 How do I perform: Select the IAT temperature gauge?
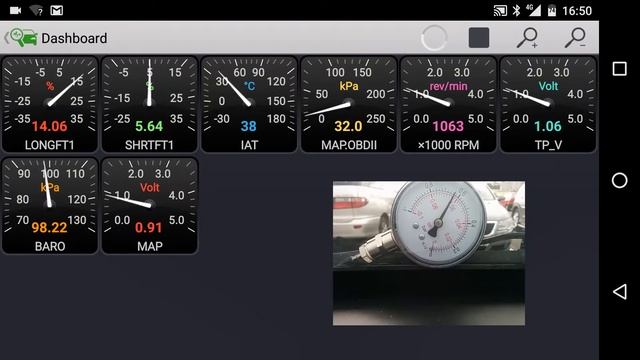click(x=249, y=104)
